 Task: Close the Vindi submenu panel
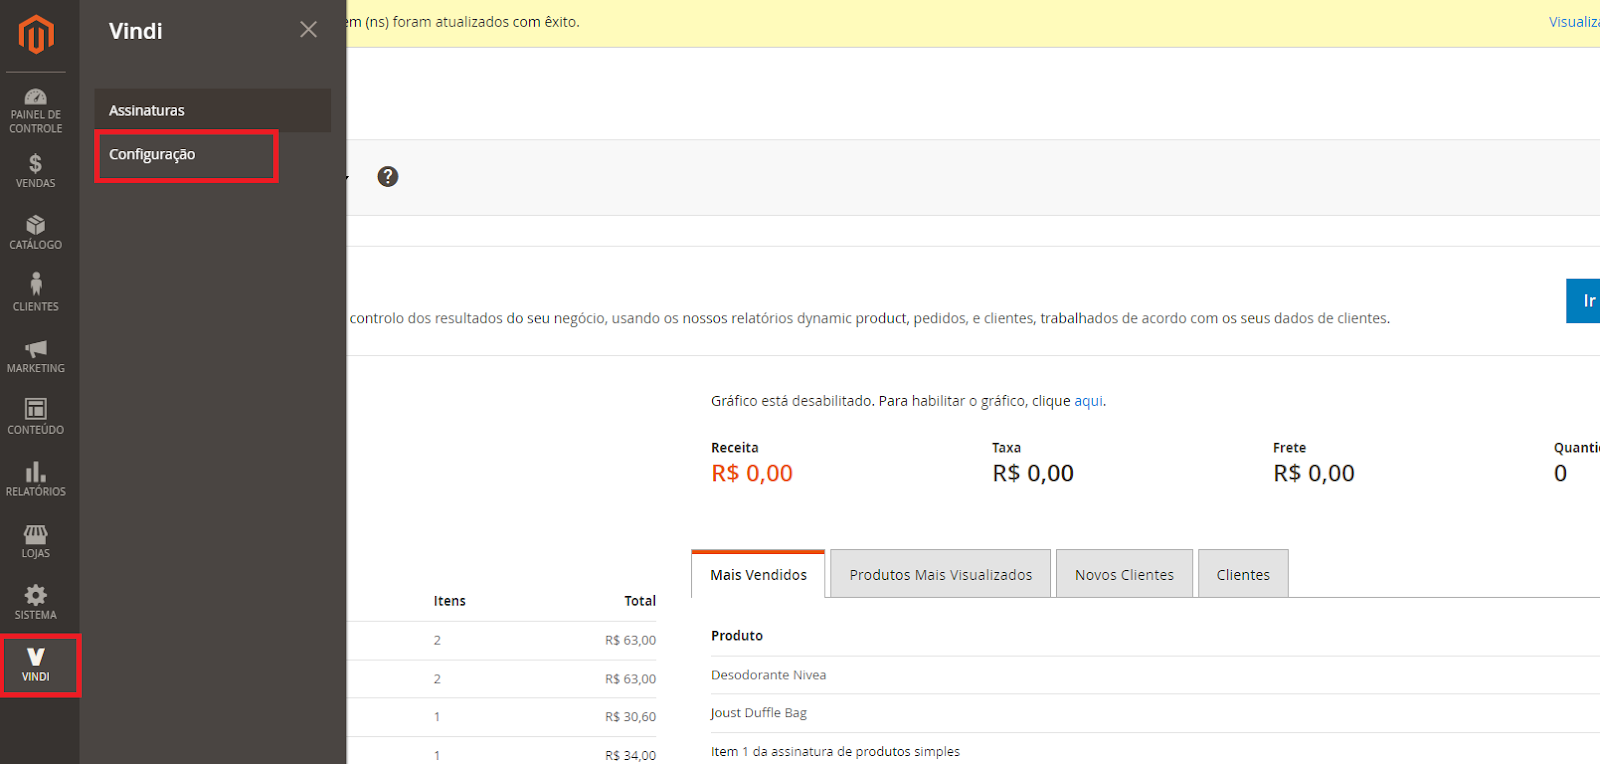tap(308, 30)
